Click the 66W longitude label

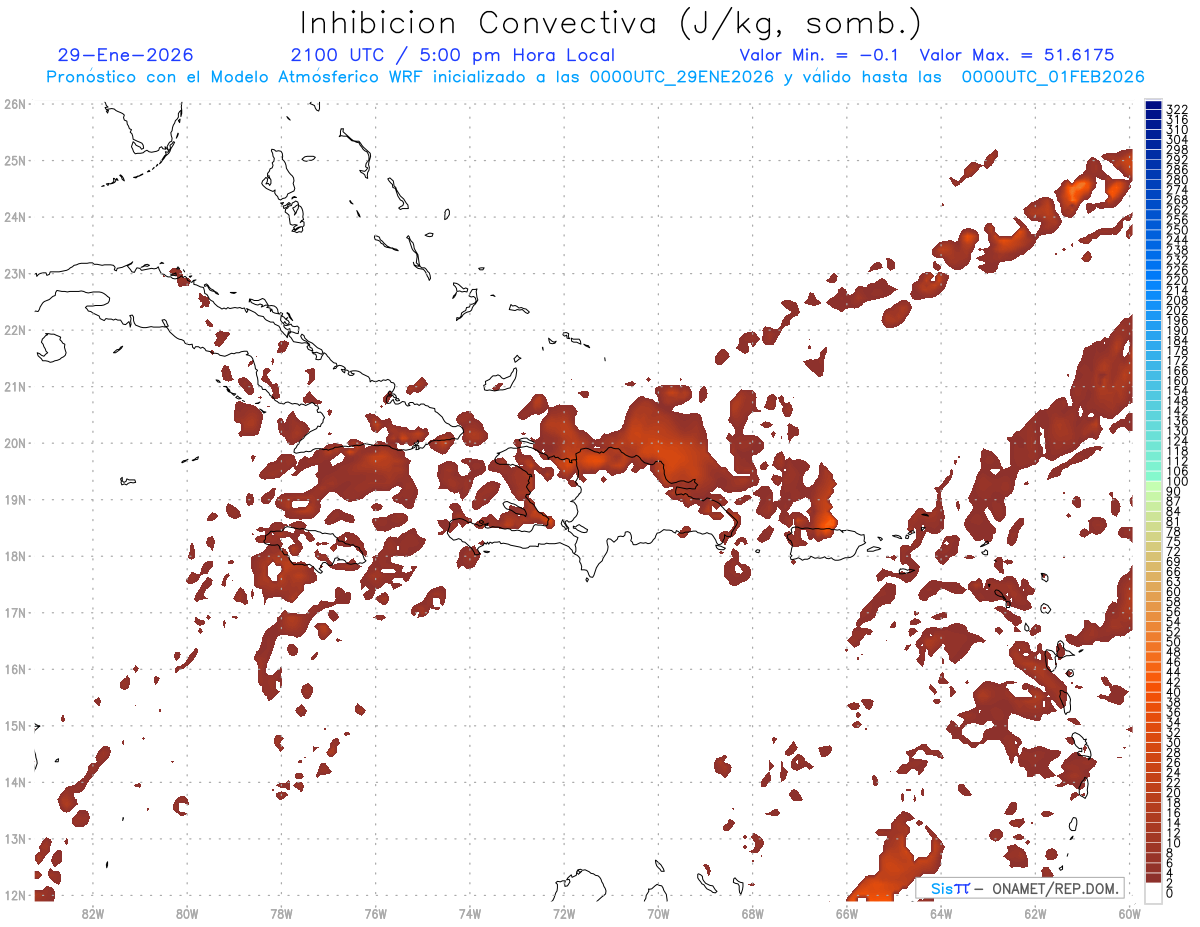(x=846, y=913)
